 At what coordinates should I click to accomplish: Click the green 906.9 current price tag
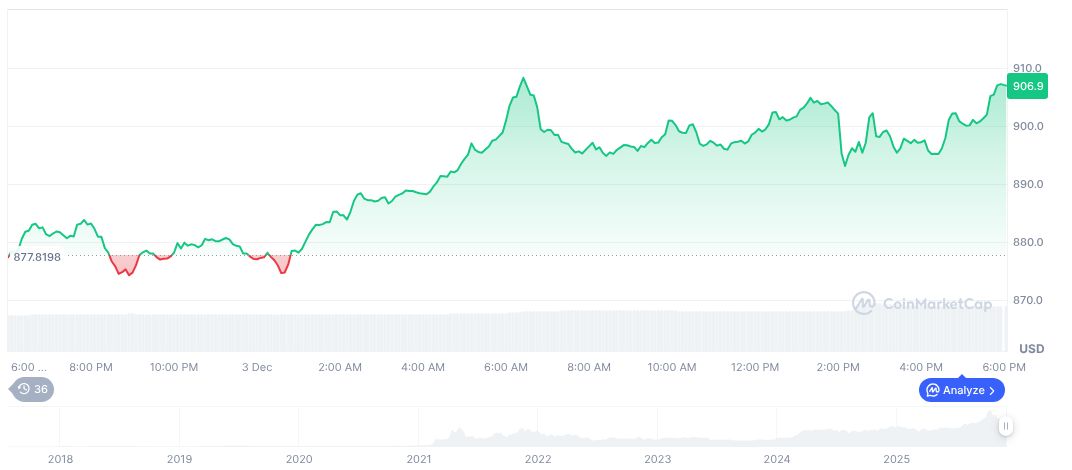[x=1028, y=86]
